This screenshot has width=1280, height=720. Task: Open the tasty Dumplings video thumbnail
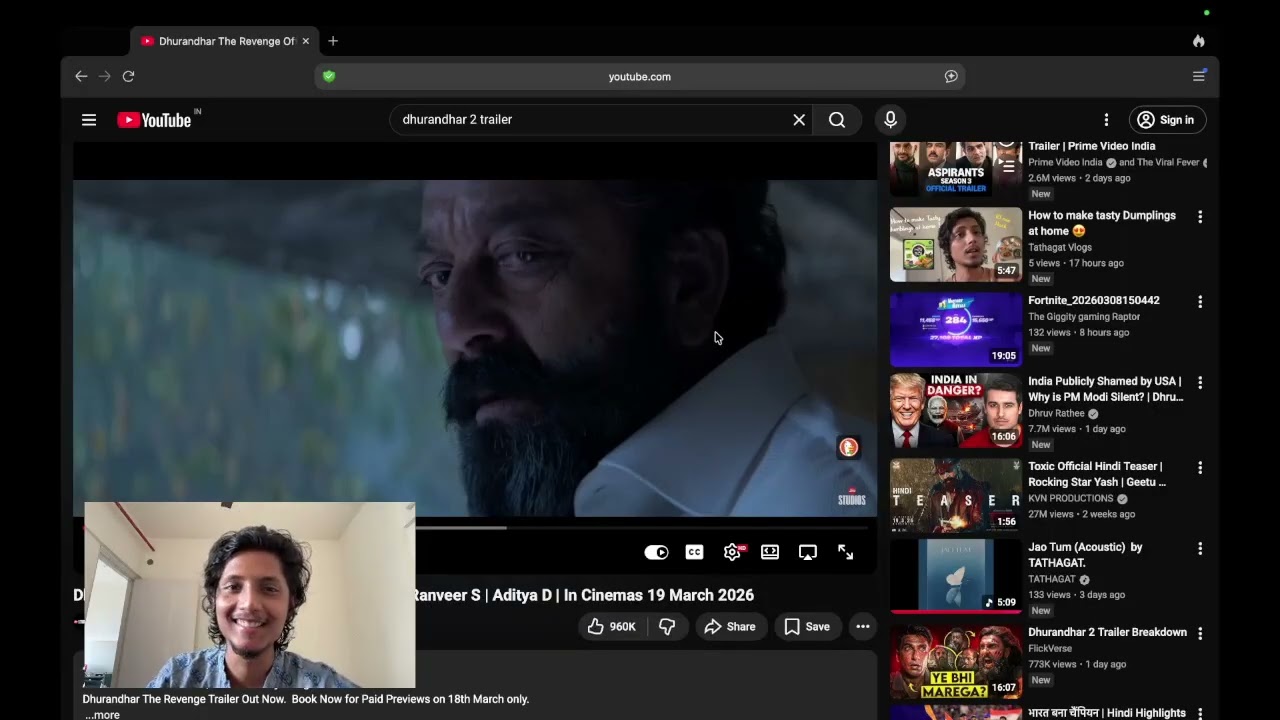coord(956,245)
